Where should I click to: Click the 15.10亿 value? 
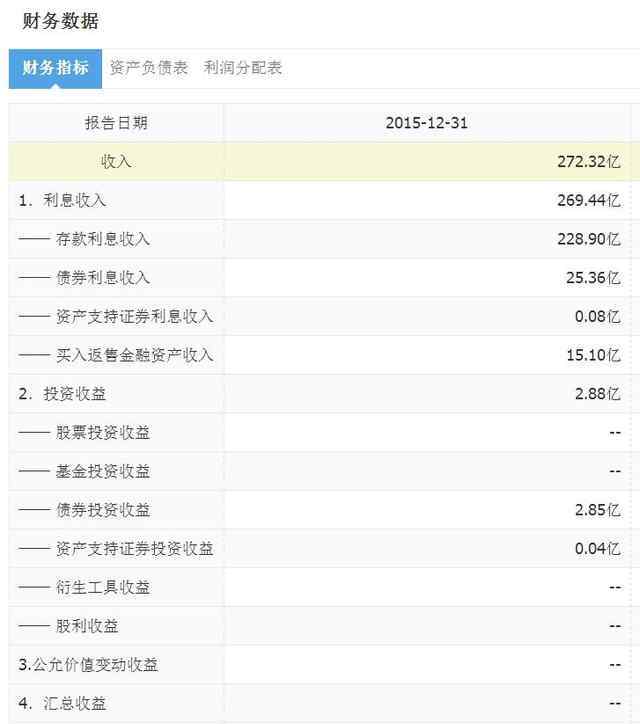[593, 355]
